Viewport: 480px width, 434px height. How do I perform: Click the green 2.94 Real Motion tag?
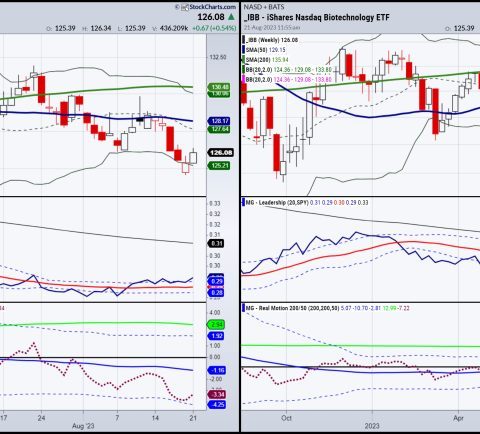tap(216, 324)
